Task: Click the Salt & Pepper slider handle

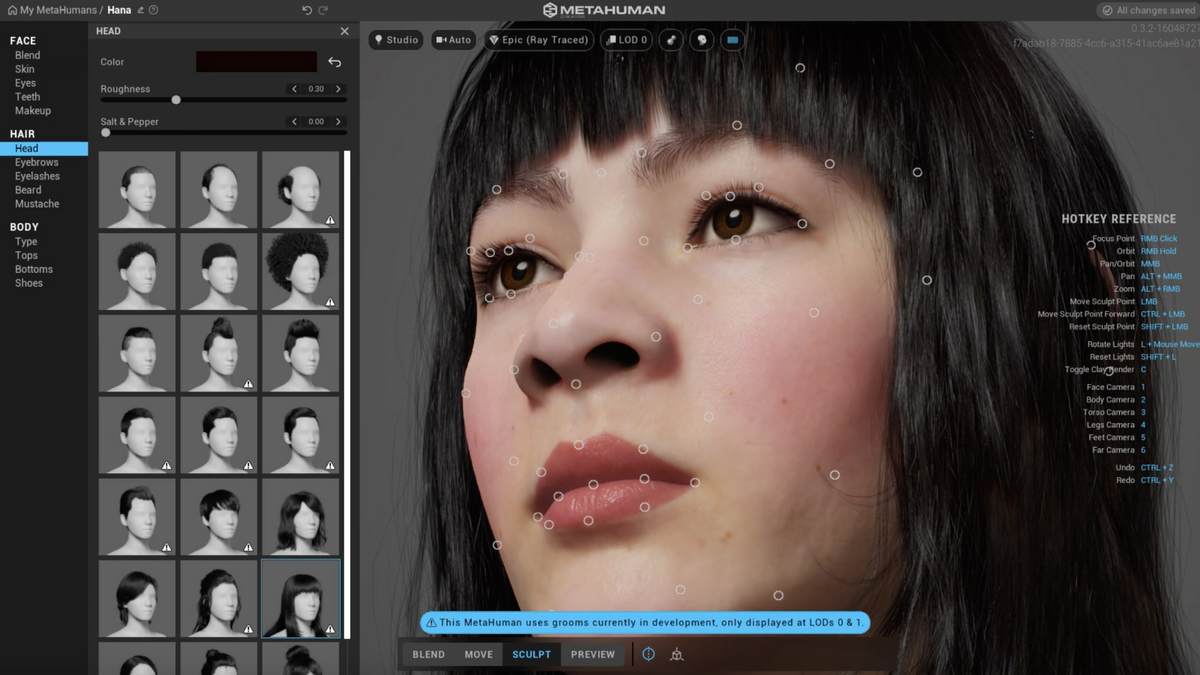Action: tap(106, 132)
